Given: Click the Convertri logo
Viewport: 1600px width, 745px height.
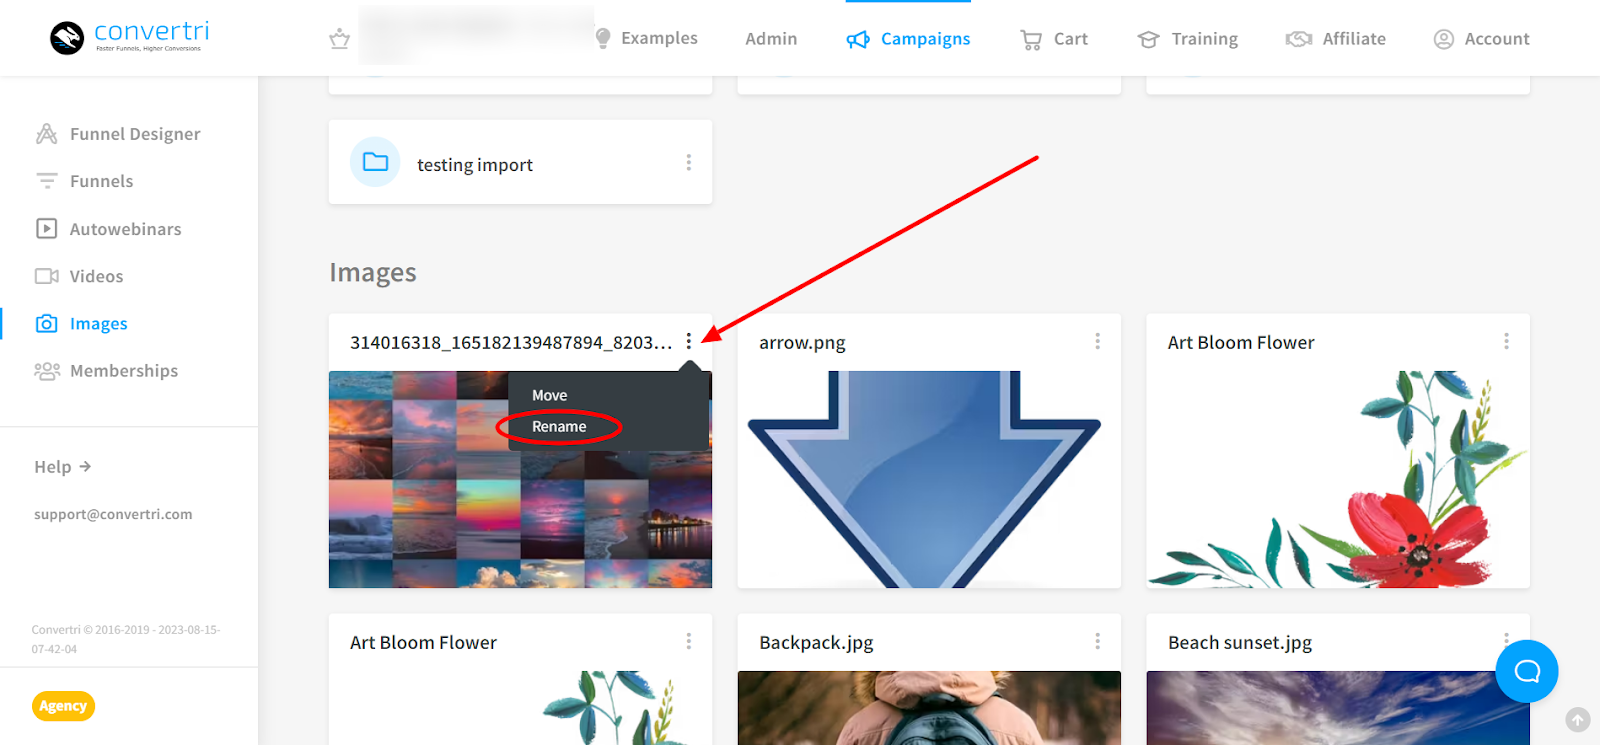Looking at the screenshot, I should (130, 37).
